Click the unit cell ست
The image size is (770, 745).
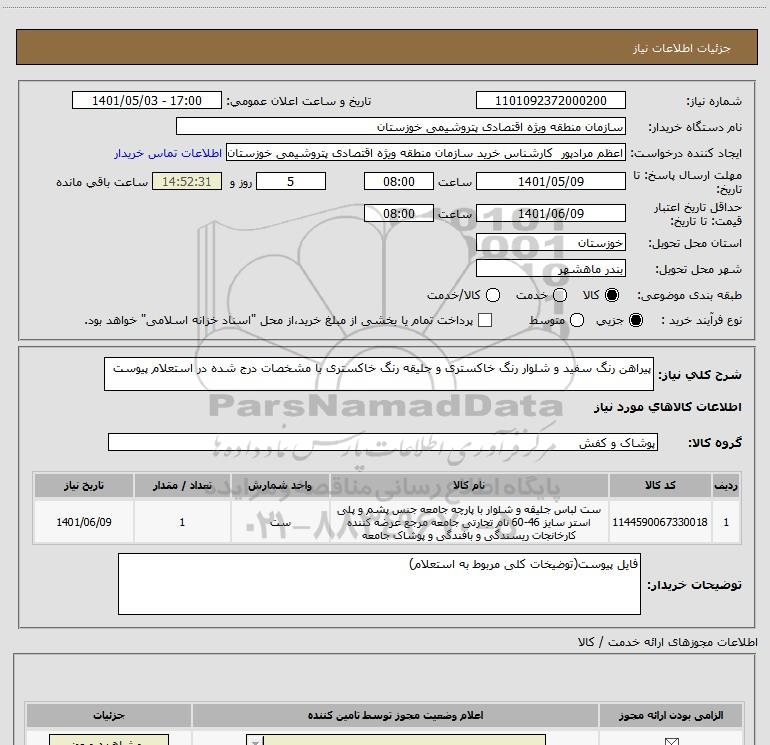[x=280, y=522]
